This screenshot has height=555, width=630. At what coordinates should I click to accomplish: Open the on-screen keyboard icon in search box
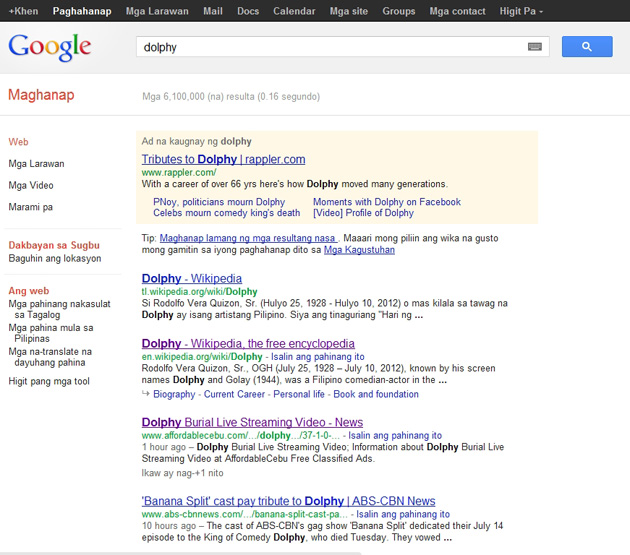pyautogui.click(x=534, y=47)
